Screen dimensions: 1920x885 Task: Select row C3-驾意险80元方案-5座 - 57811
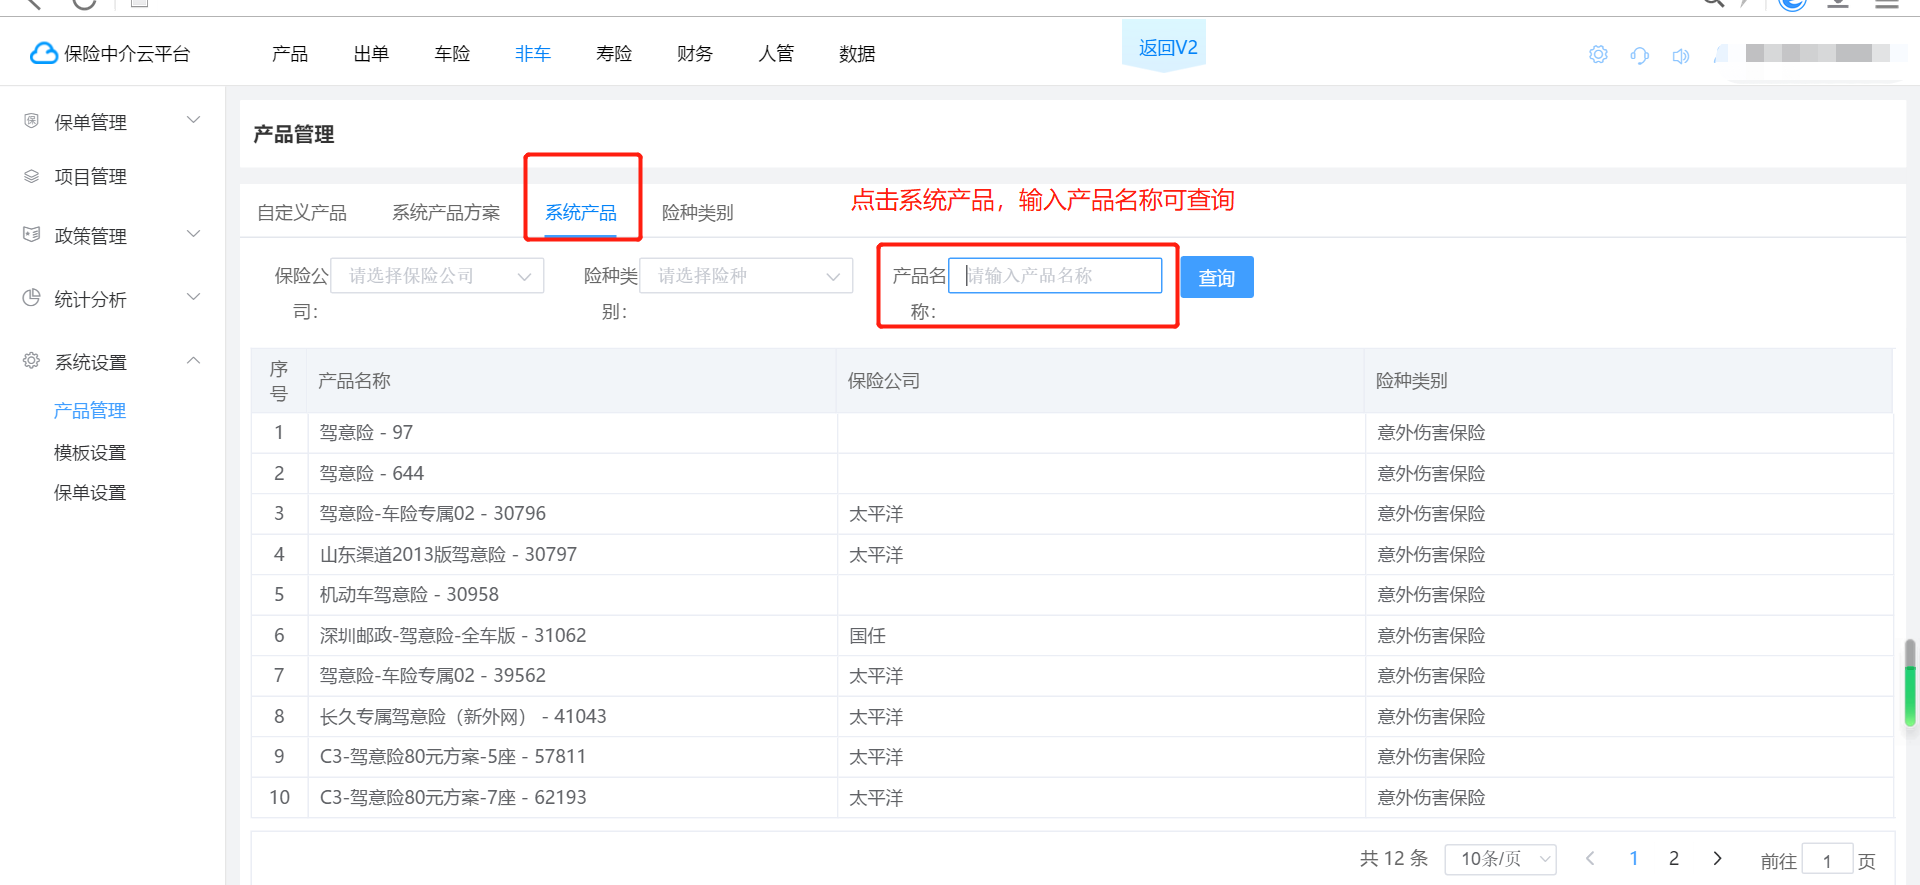click(x=1072, y=757)
